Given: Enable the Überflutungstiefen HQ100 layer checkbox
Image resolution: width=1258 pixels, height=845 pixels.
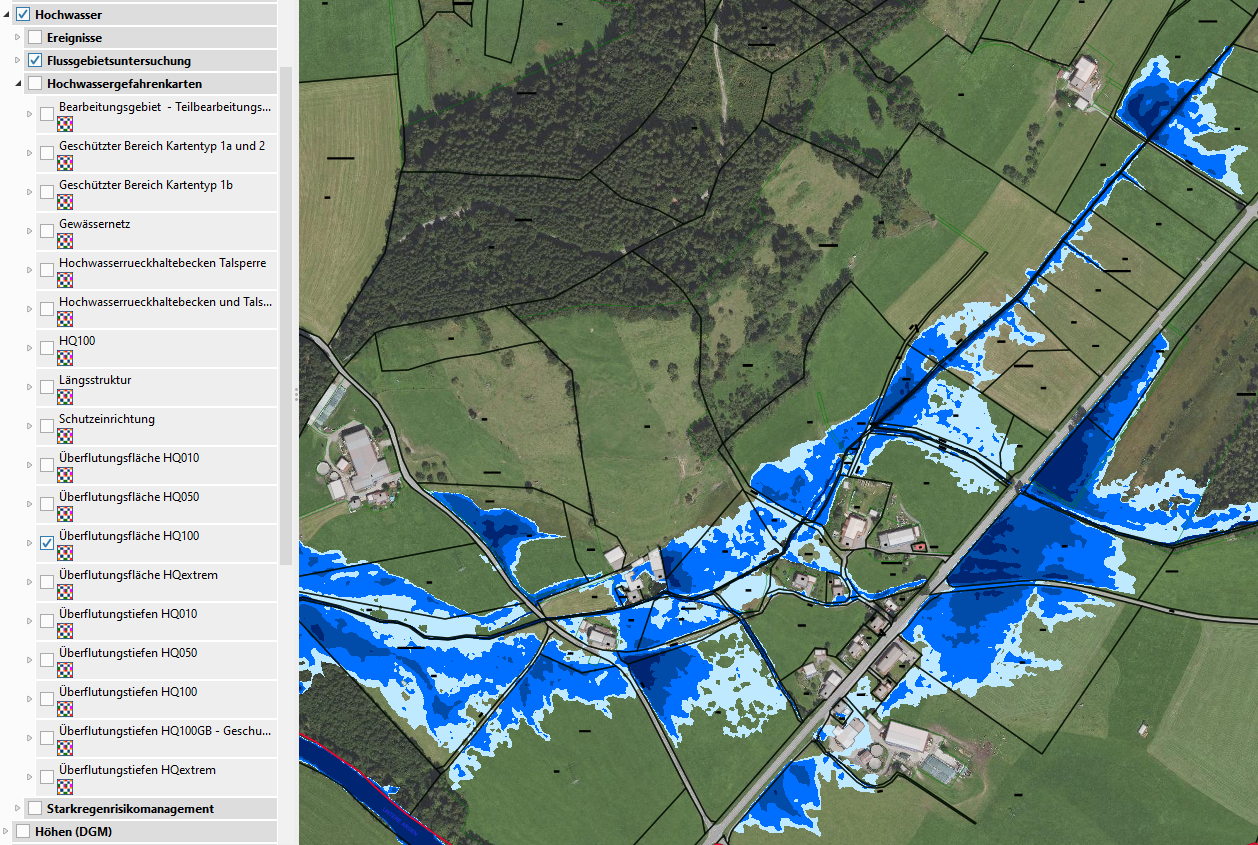Looking at the screenshot, I should (47, 699).
